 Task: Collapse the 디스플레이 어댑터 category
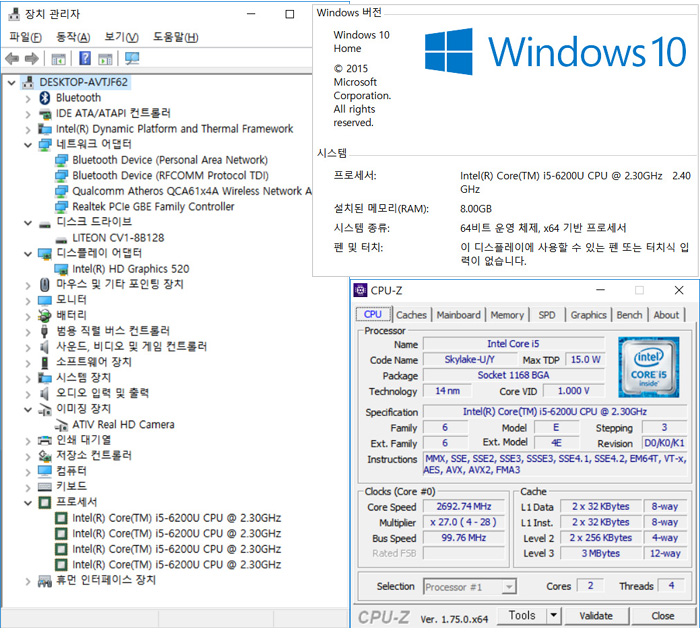tap(28, 254)
